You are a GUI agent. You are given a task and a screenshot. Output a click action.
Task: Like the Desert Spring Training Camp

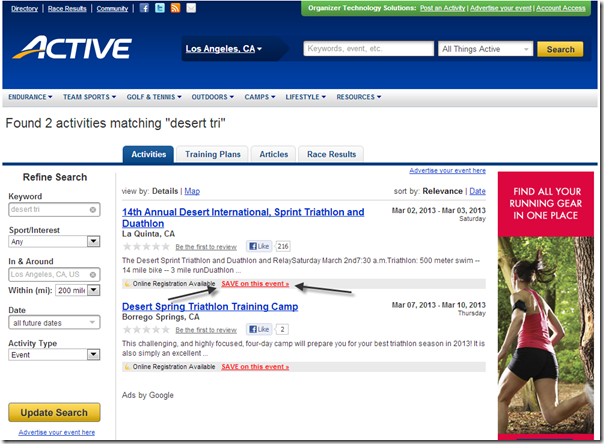259,329
